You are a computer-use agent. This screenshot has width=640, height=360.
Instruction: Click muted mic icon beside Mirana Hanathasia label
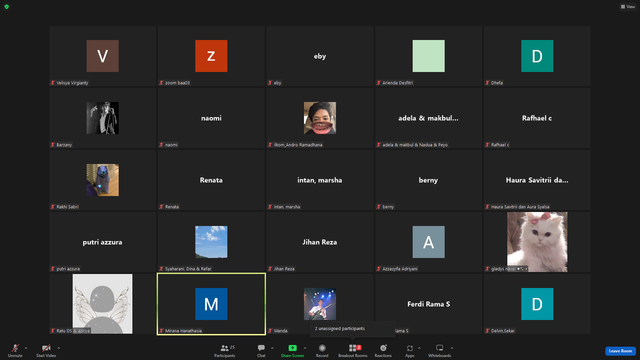162,331
